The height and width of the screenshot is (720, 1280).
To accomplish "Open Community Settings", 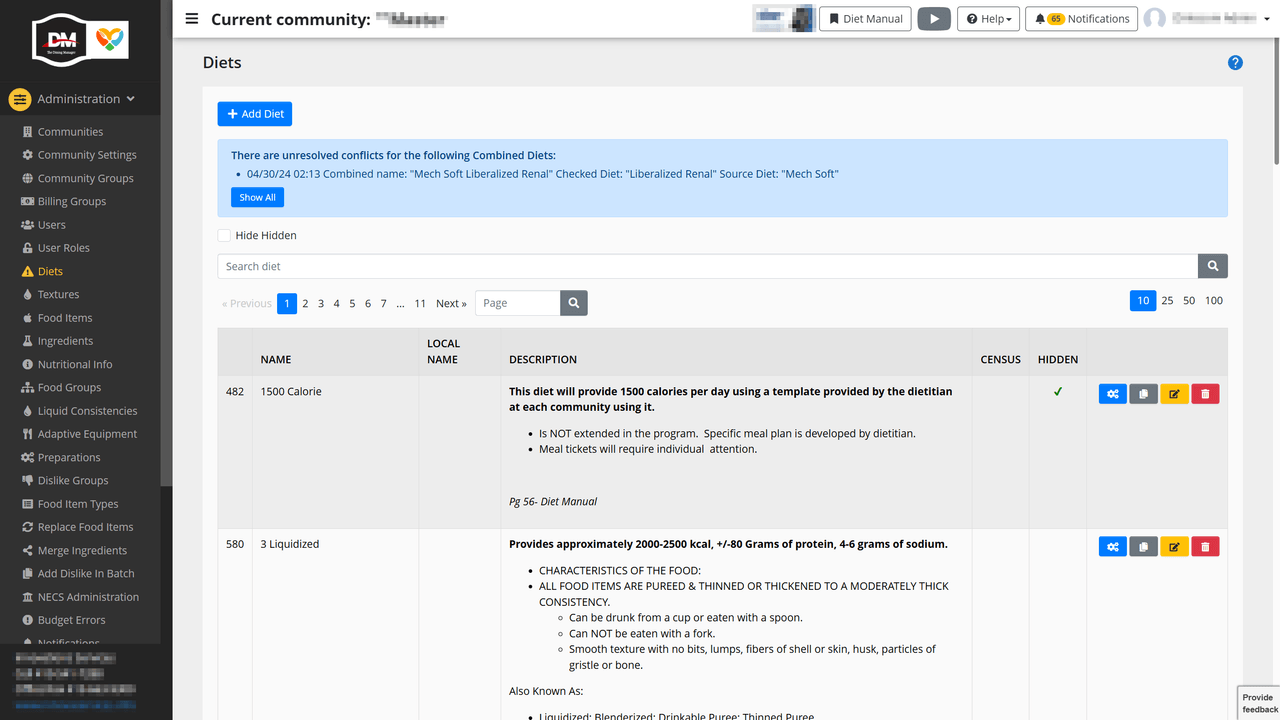I will 86,155.
